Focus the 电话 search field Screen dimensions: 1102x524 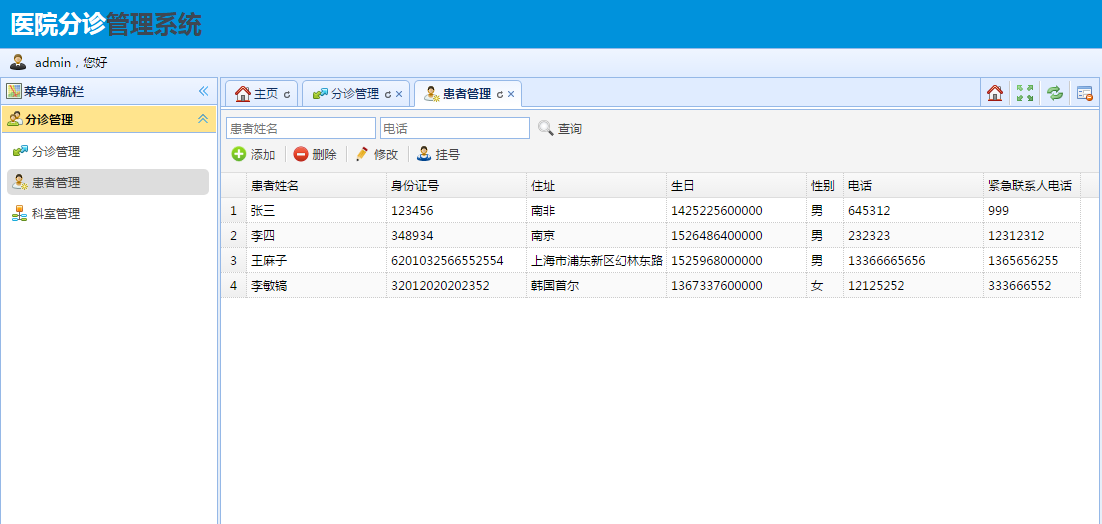455,129
